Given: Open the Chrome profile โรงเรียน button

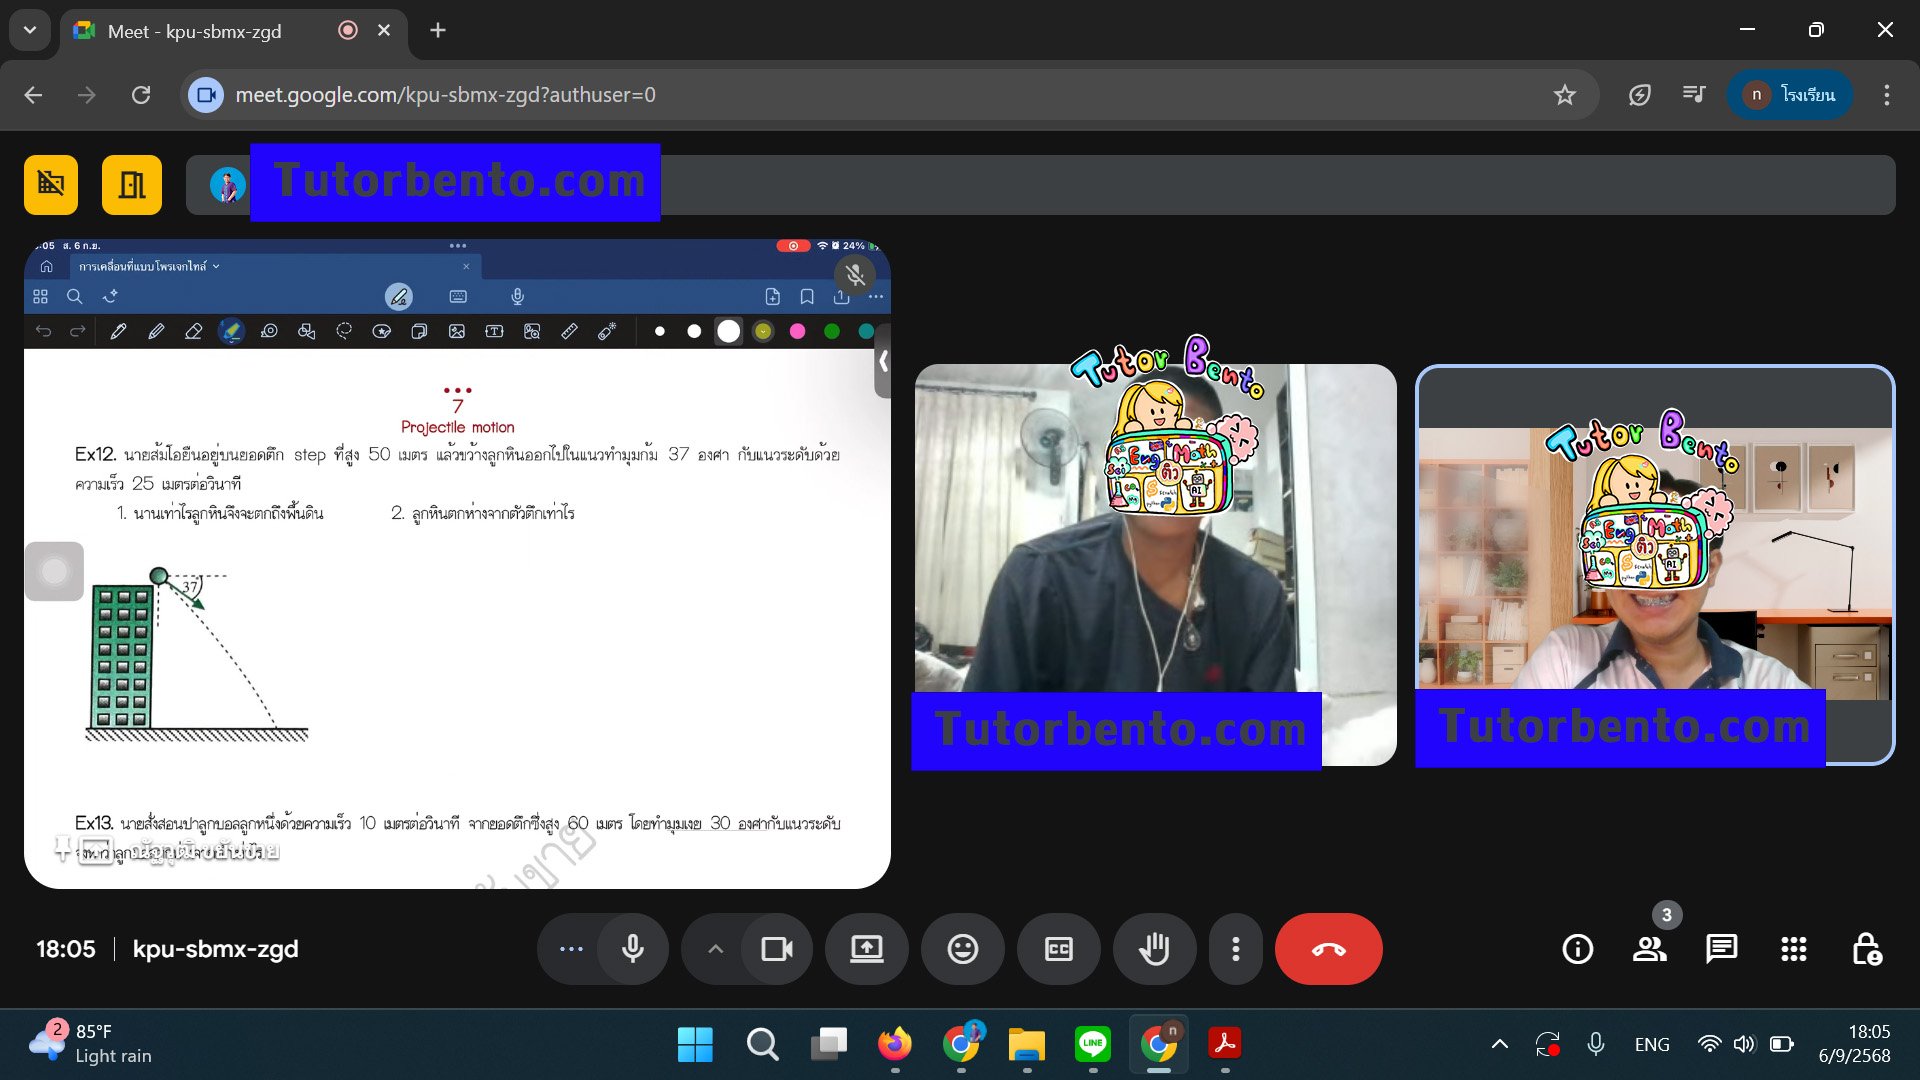Looking at the screenshot, I should click(x=1790, y=95).
